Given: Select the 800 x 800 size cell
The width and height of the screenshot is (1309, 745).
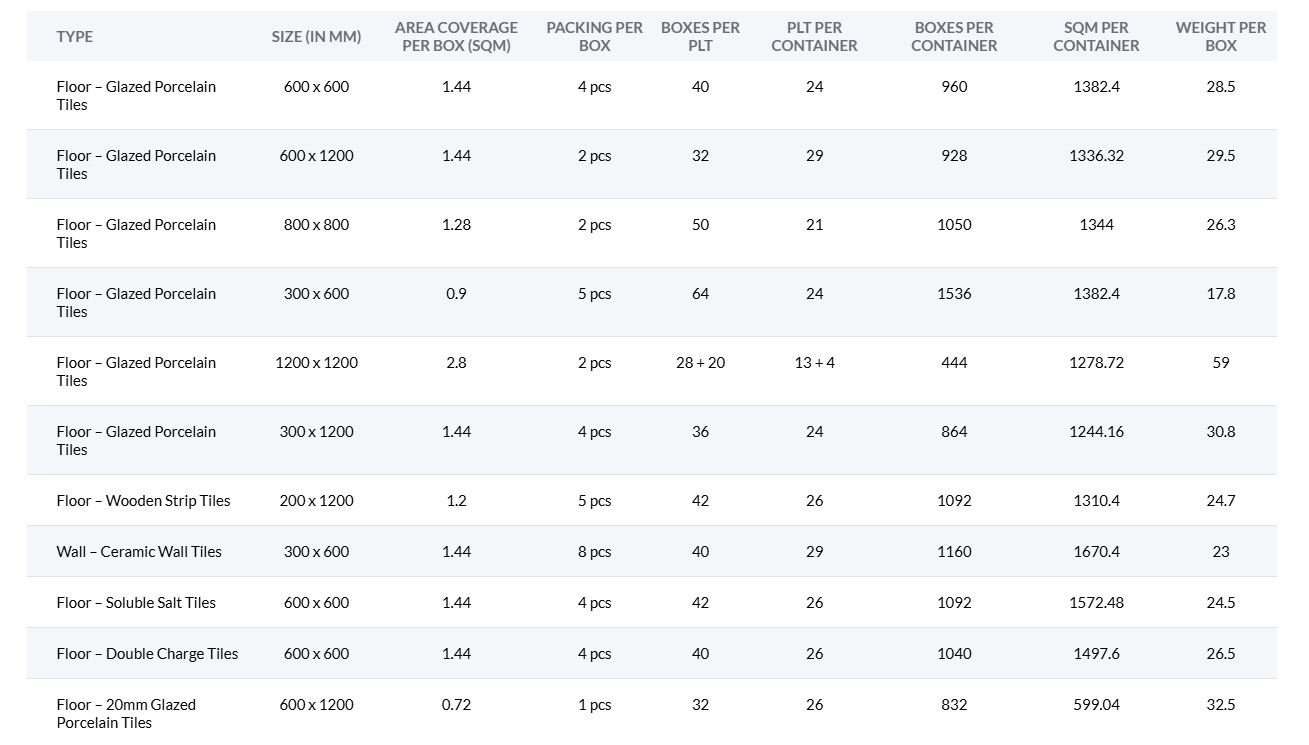Looking at the screenshot, I should (316, 225).
